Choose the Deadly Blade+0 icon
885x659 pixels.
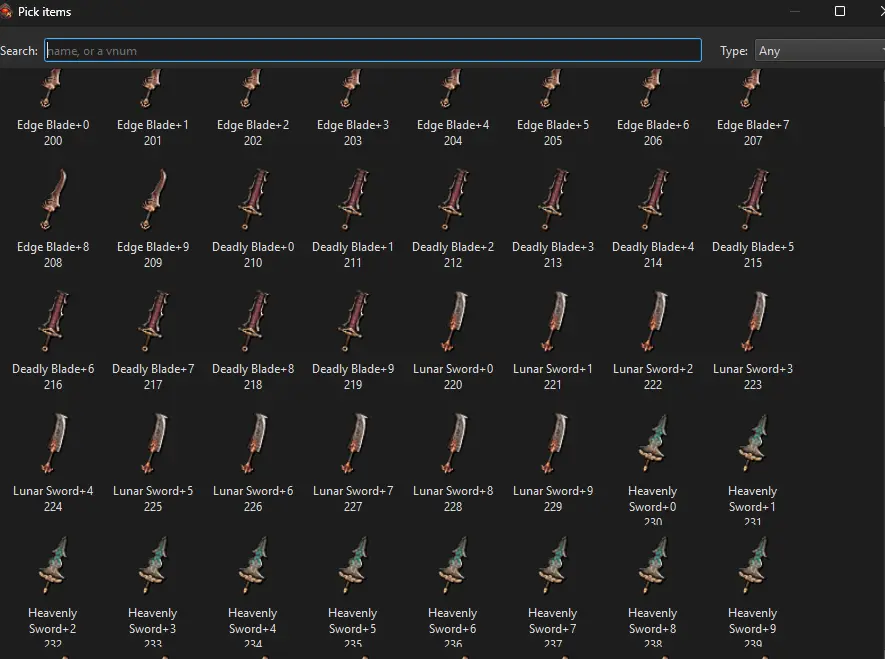[x=253, y=200]
